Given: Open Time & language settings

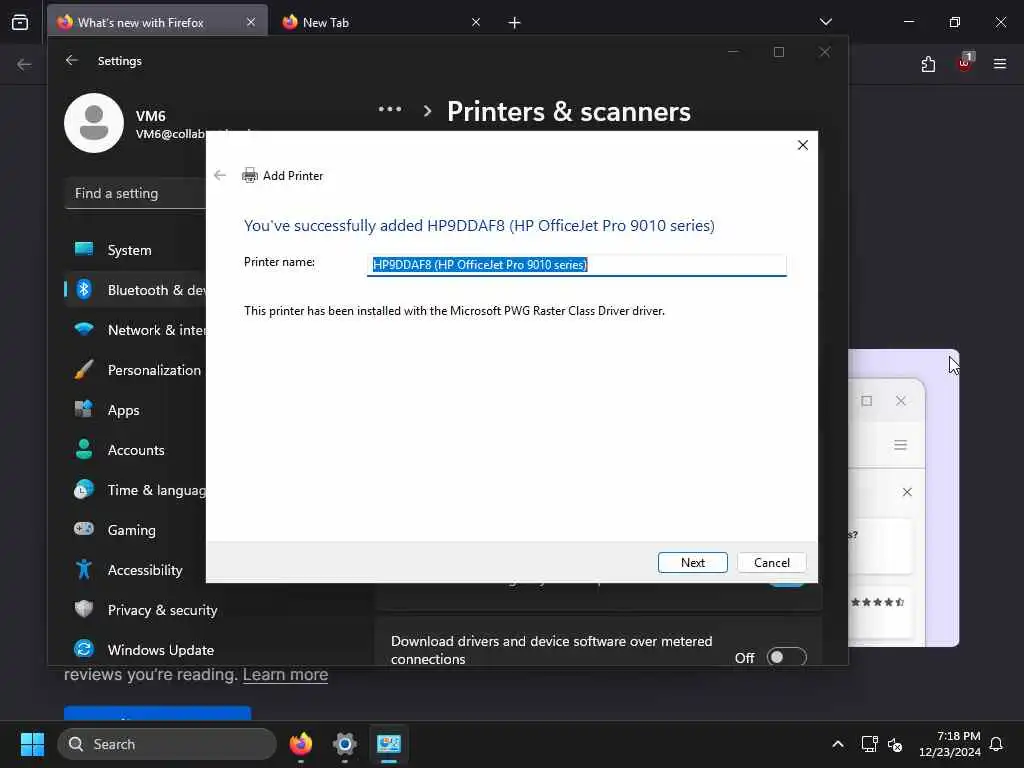Looking at the screenshot, I should tap(135, 490).
